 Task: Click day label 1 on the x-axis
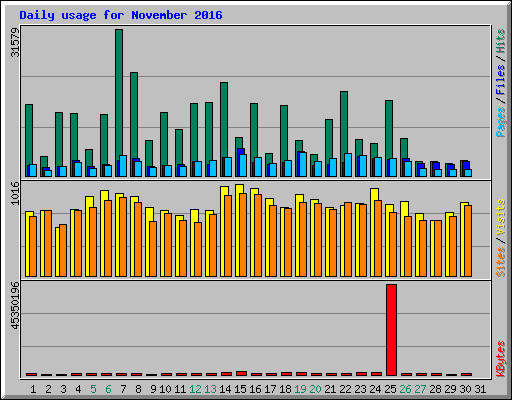pyautogui.click(x=33, y=389)
